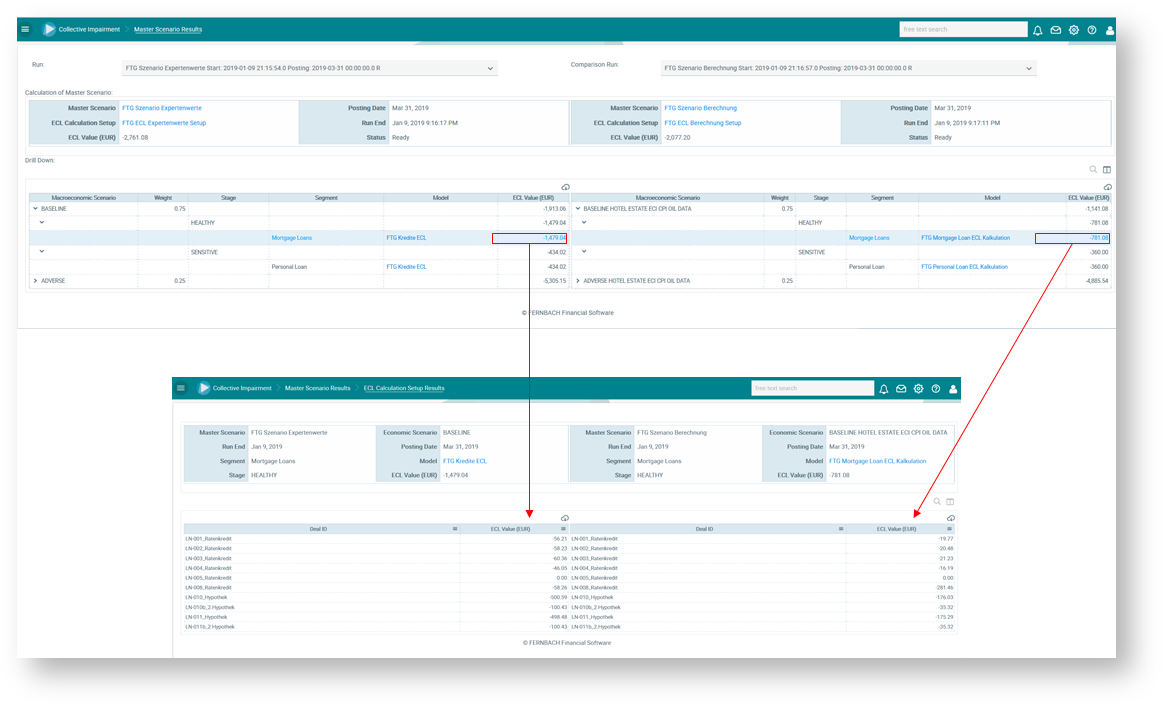The height and width of the screenshot is (706, 1164).
Task: Expand the ADVERSE scenario row on the left
Action: point(36,281)
